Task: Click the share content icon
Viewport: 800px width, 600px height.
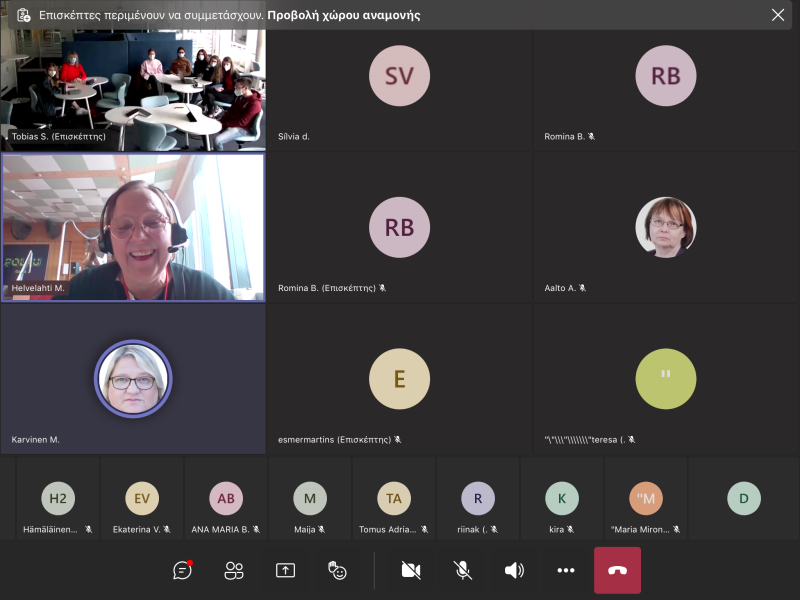Action: click(285, 570)
